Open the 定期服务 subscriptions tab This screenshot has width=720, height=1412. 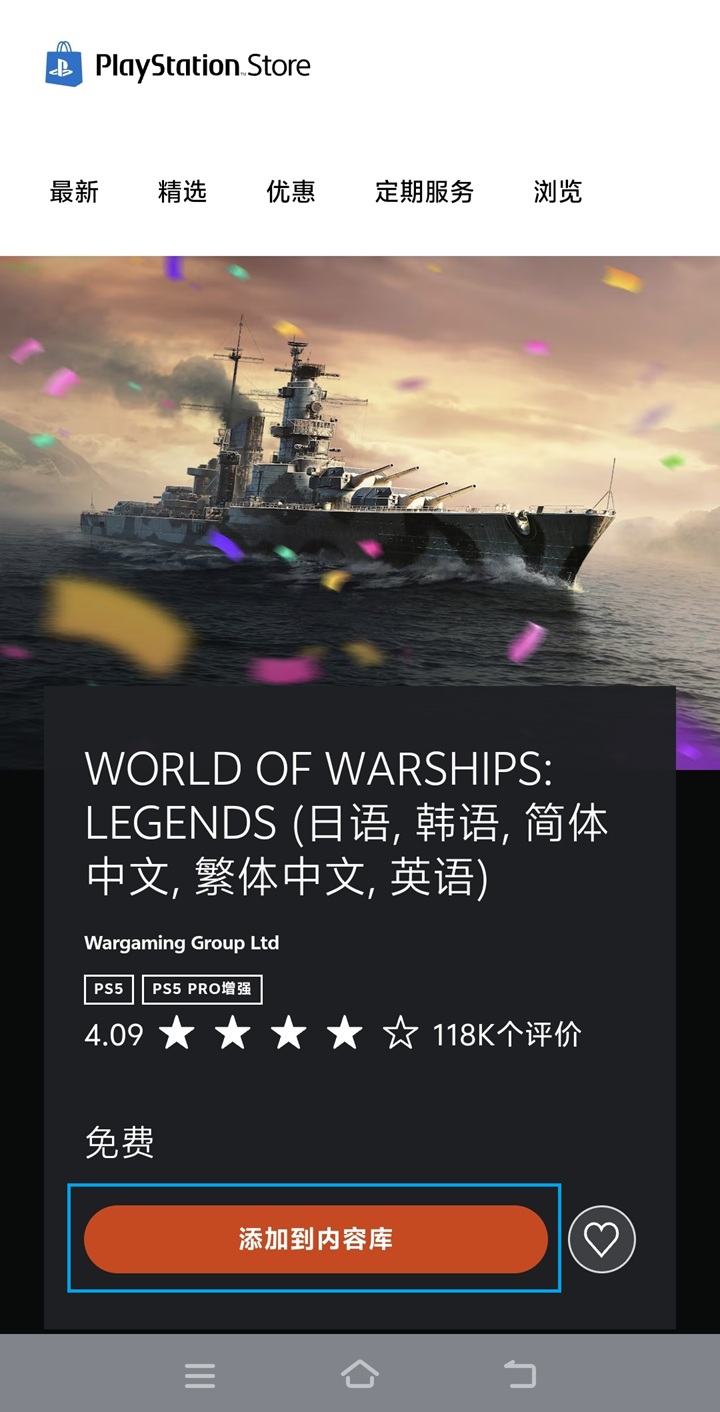point(424,192)
